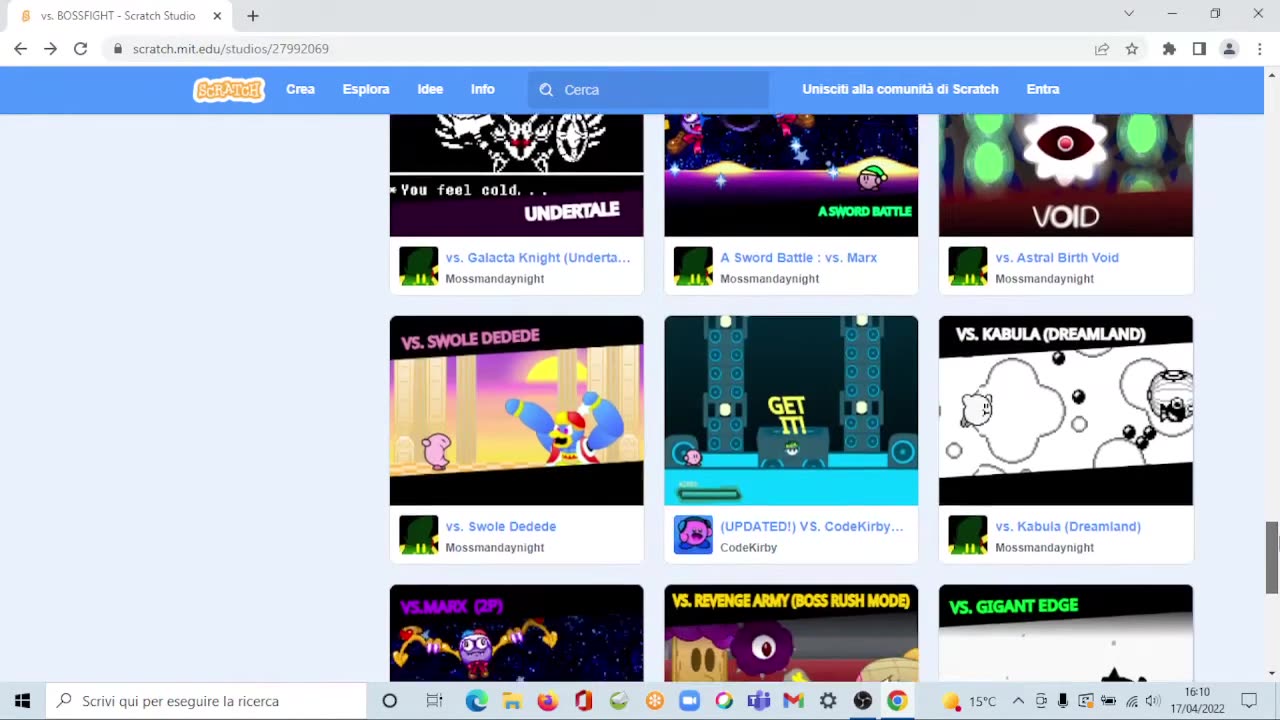Click the Windows taskbar search box
The image size is (1280, 720).
206,701
